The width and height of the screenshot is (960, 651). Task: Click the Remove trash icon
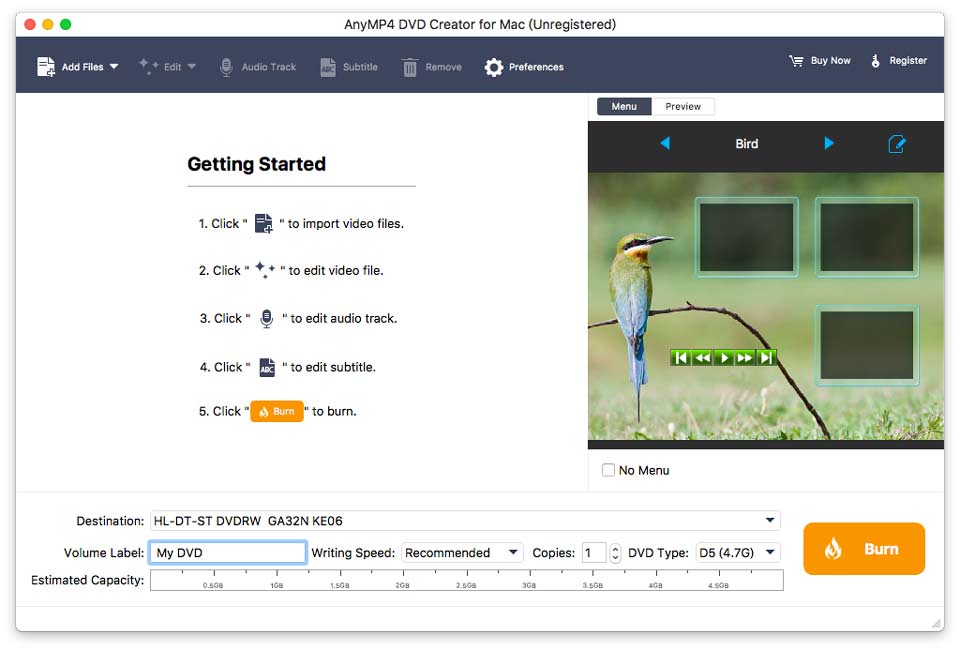412,66
